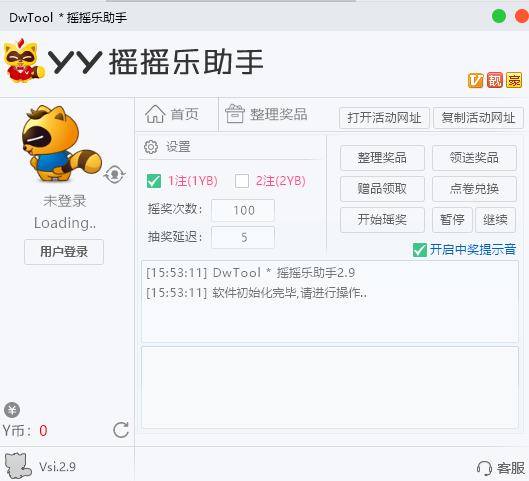Click log line 软件初始化完毕,请进行操作..
The height and width of the screenshot is (481, 529).
pos(256,293)
